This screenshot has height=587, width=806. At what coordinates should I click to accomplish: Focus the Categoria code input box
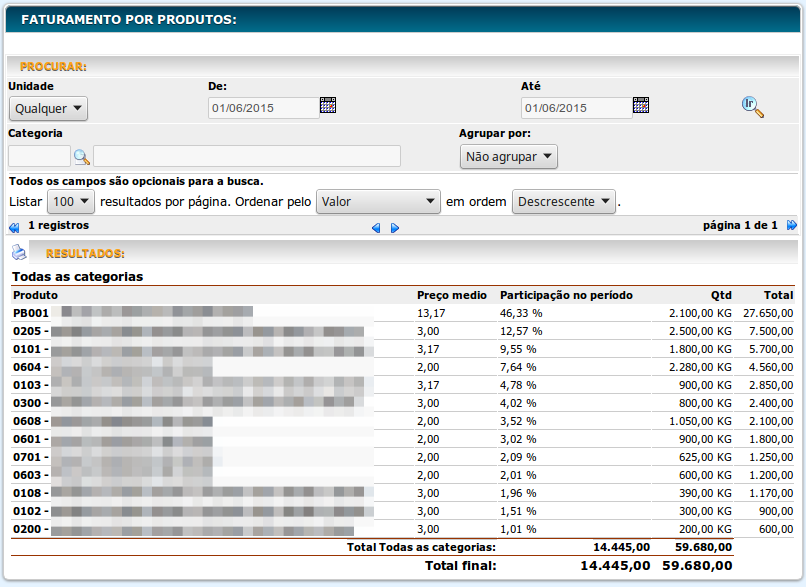pos(39,156)
